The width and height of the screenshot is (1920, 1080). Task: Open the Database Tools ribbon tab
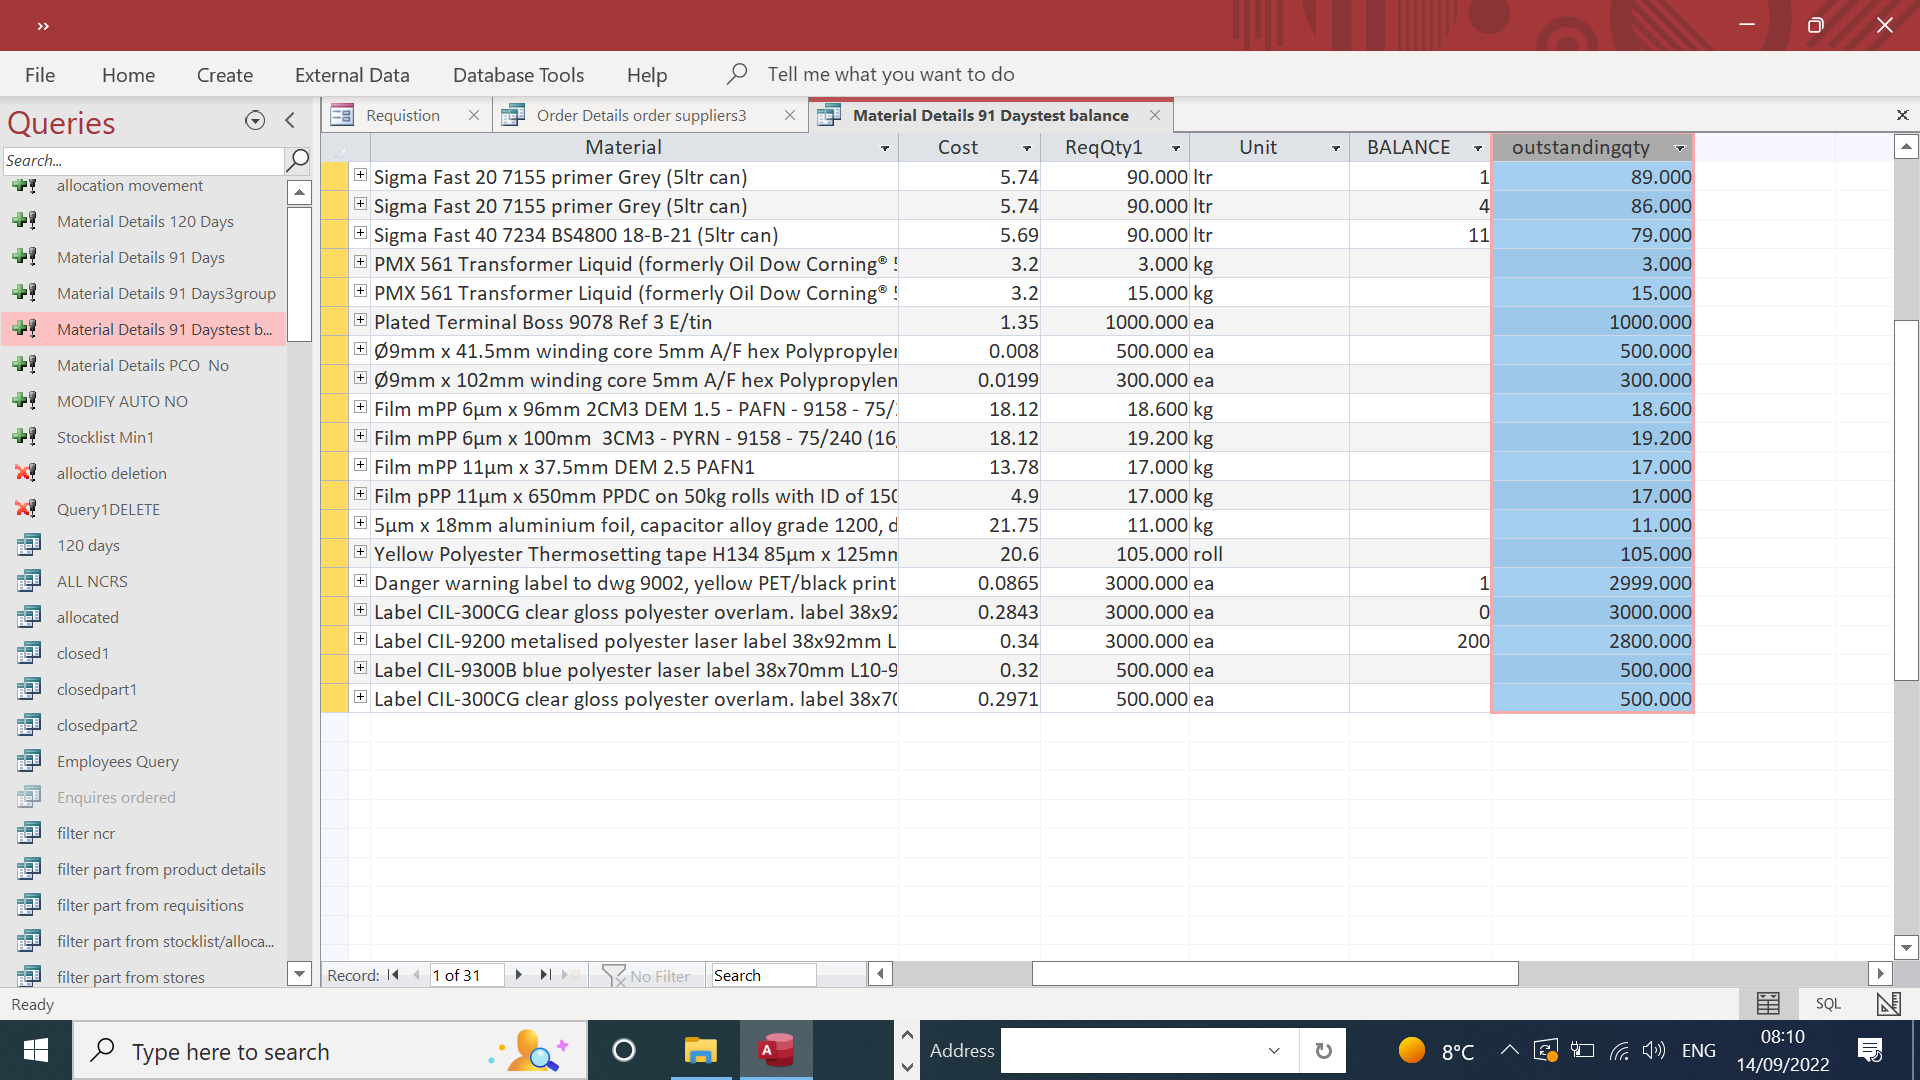tap(518, 75)
